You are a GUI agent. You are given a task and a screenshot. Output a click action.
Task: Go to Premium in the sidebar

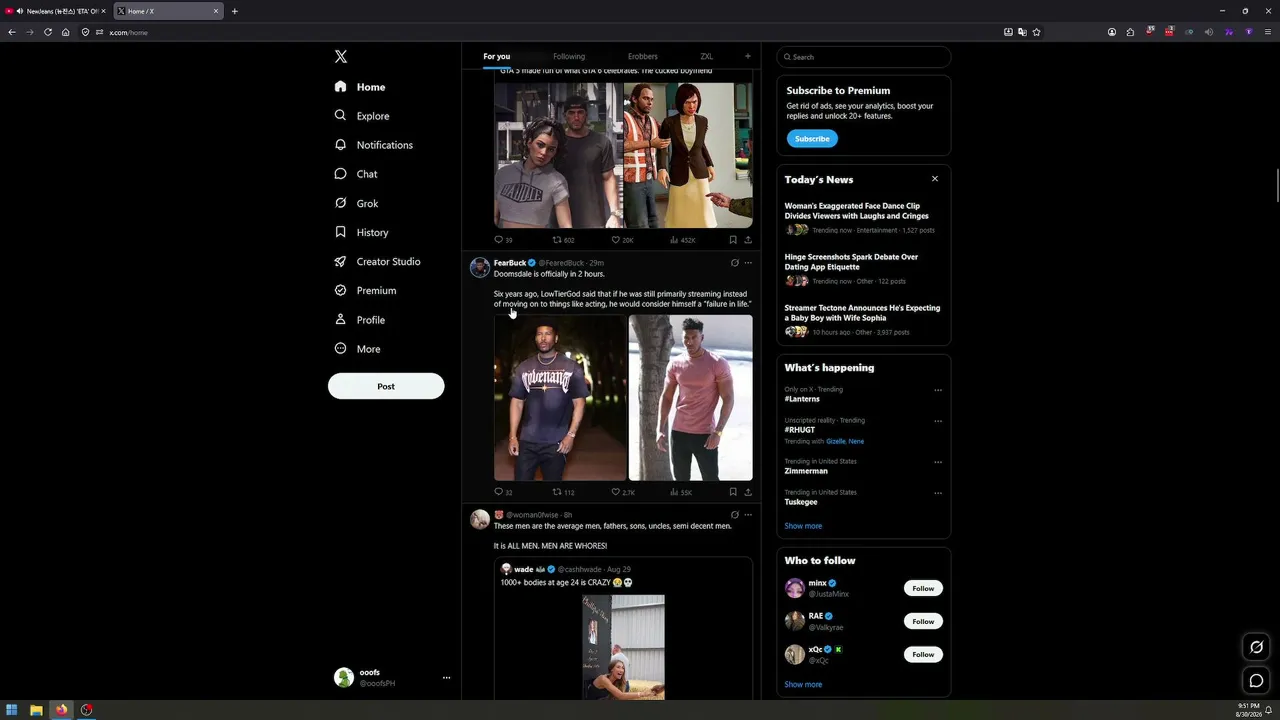pyautogui.click(x=365, y=290)
